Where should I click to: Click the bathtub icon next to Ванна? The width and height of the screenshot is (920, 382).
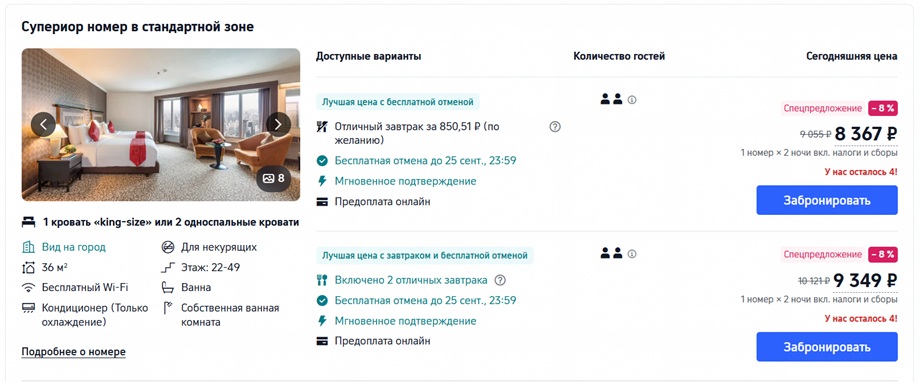(x=168, y=288)
